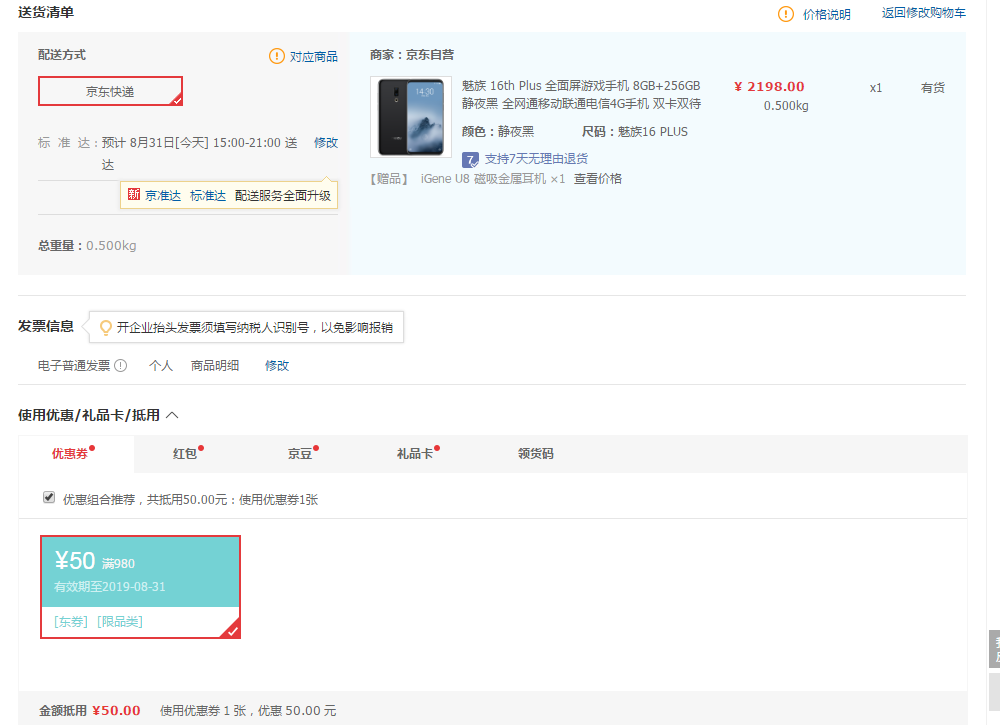Click the 商家：京东自营 merchant label
Image resolution: width=1000 pixels, height=725 pixels.
click(x=412, y=55)
